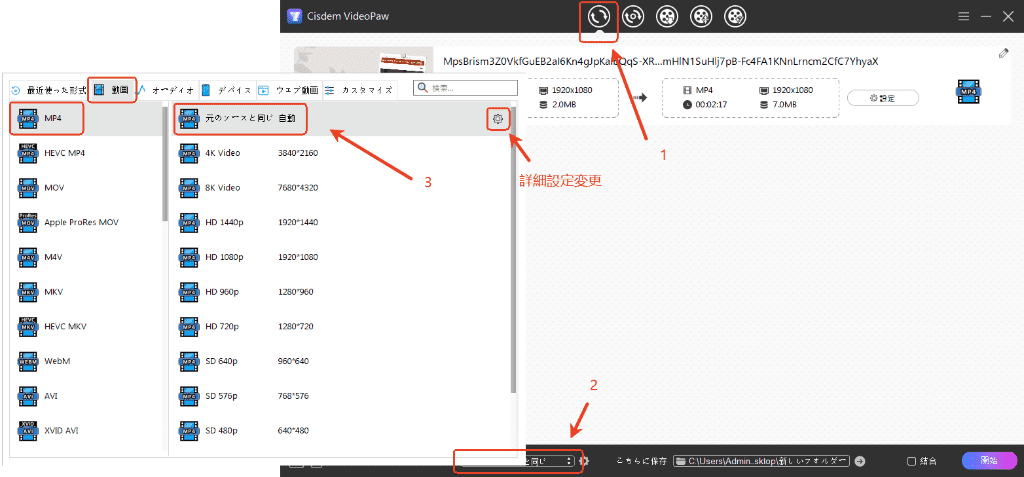The width and height of the screenshot is (1024, 477).
Task: Switch to ウェブ動画 web video tab
Action: click(289, 90)
